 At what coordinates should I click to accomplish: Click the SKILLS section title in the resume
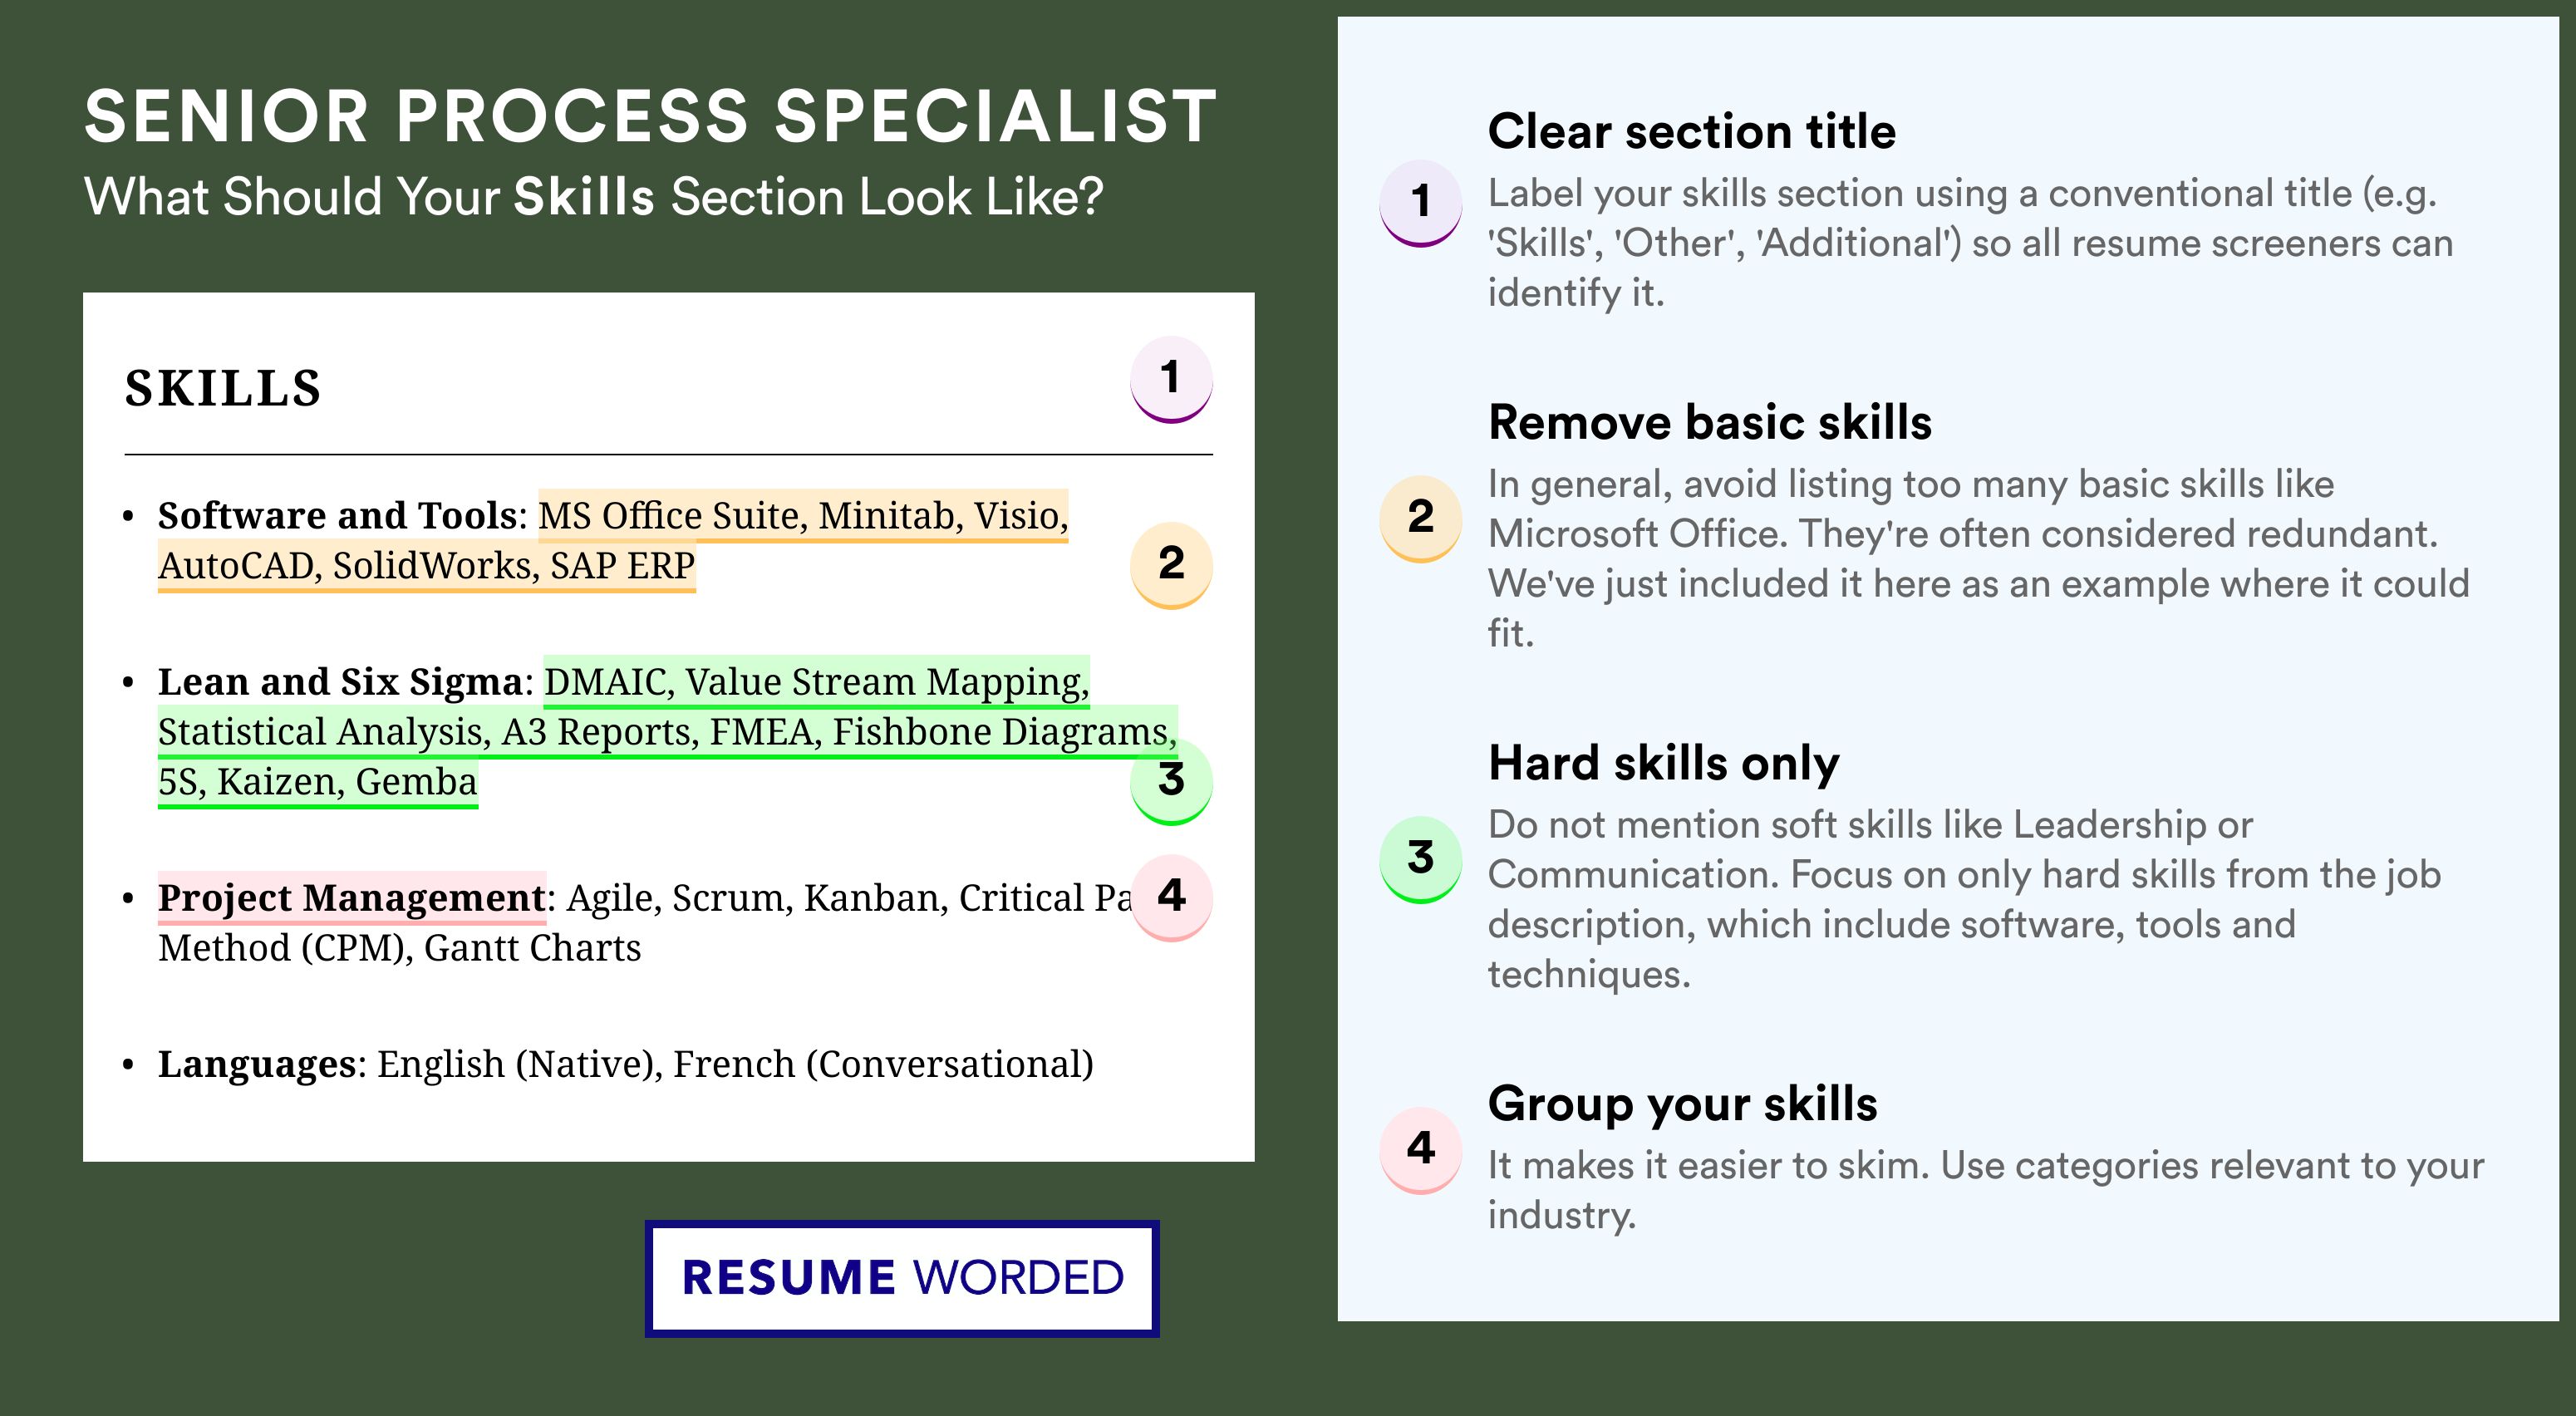(x=222, y=388)
